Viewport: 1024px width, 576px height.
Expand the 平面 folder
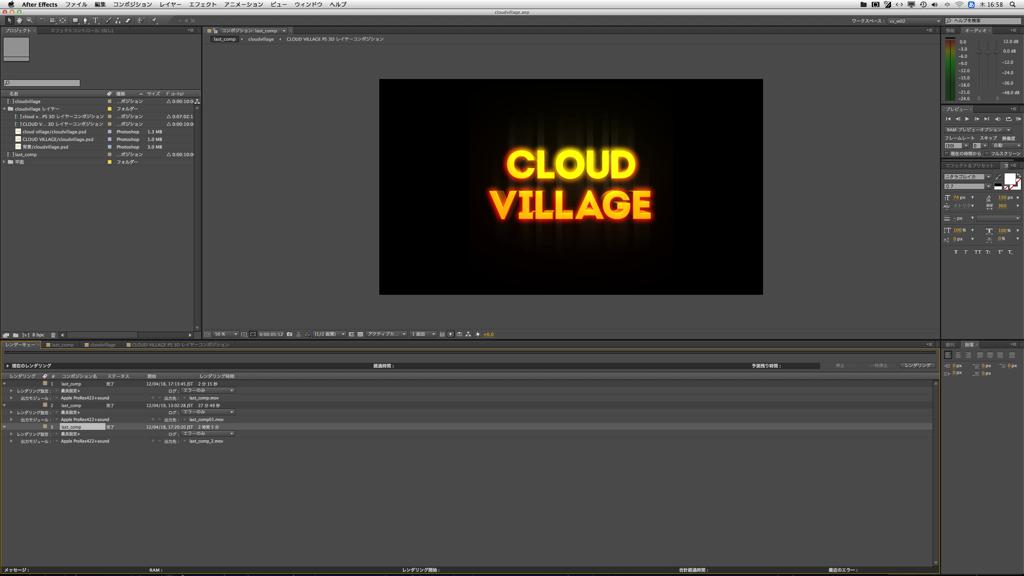click(4, 162)
